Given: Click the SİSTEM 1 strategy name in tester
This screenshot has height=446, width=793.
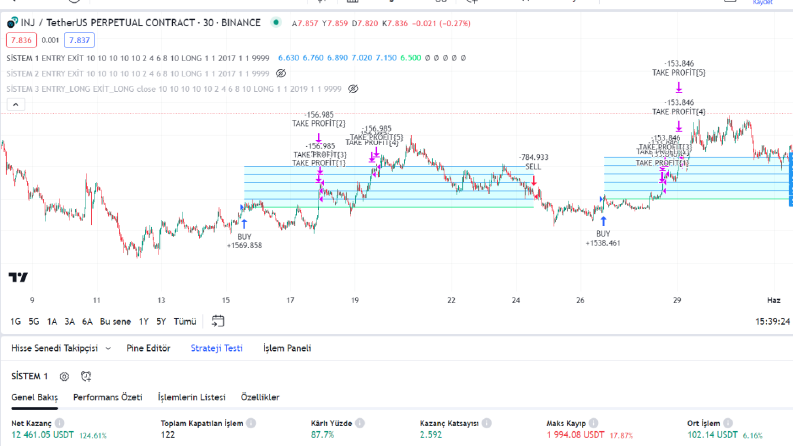Looking at the screenshot, I should tap(29, 376).
